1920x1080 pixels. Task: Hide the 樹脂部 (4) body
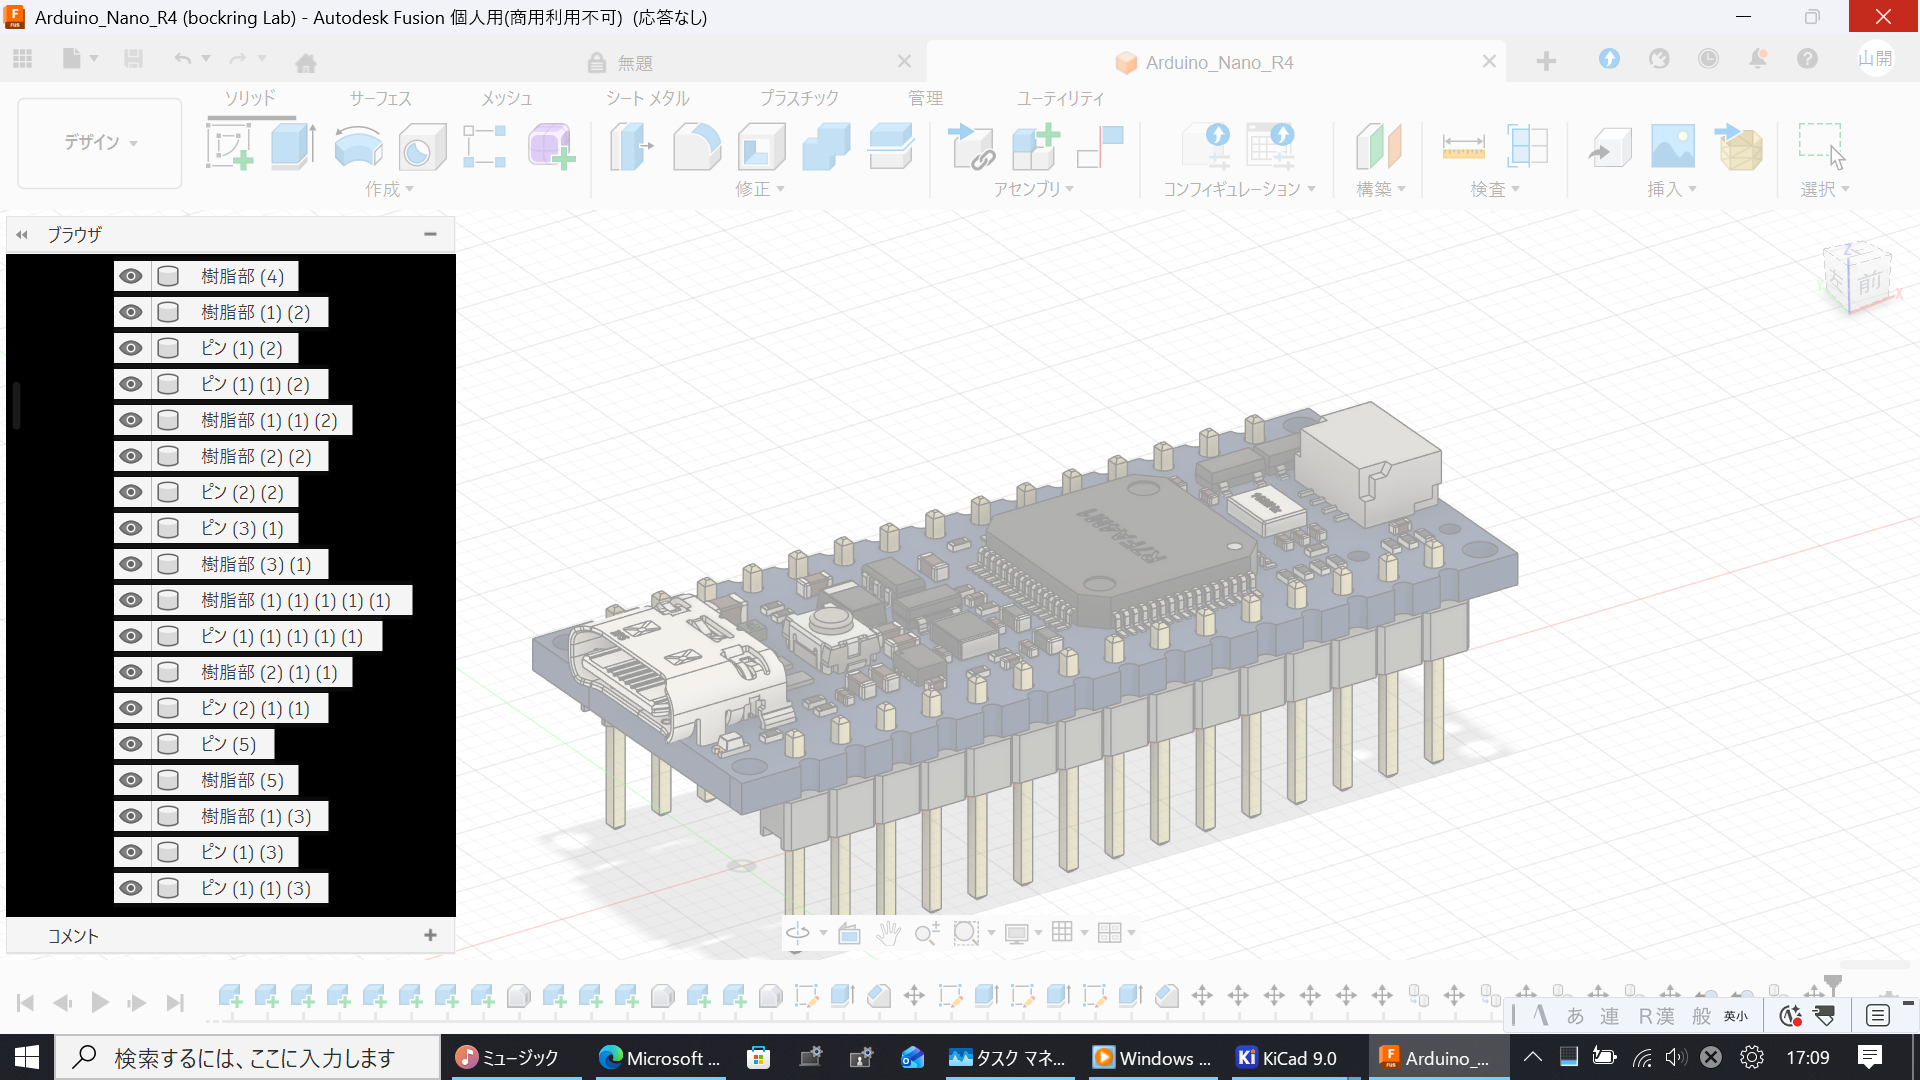pyautogui.click(x=131, y=276)
